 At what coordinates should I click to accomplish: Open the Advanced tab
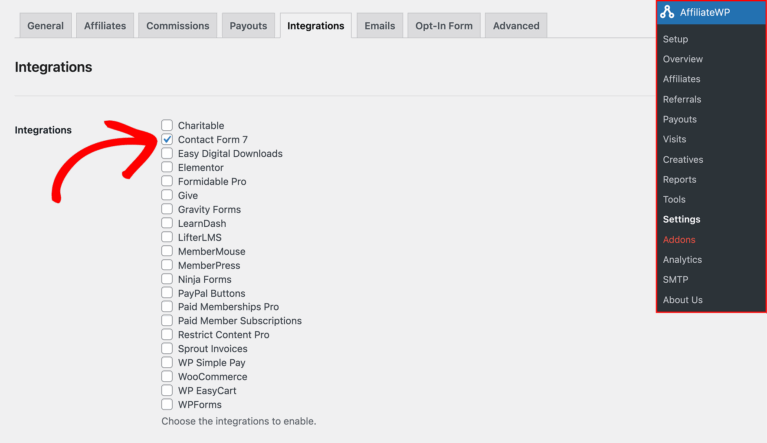516,25
